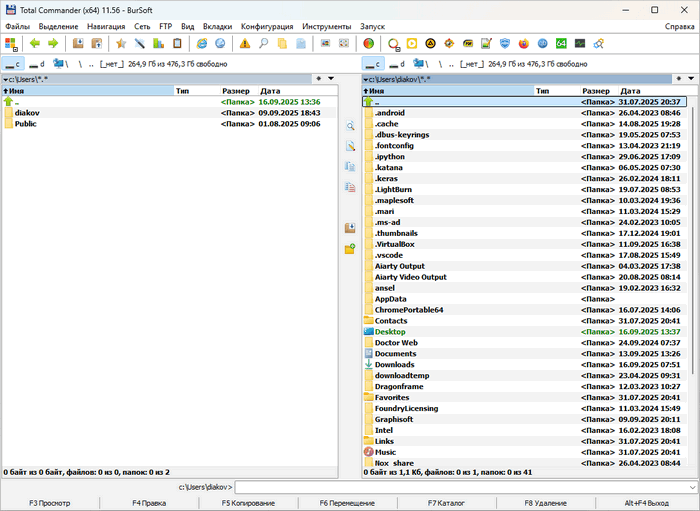
Task: Select drive c in the left panel
Action: click(x=13, y=64)
